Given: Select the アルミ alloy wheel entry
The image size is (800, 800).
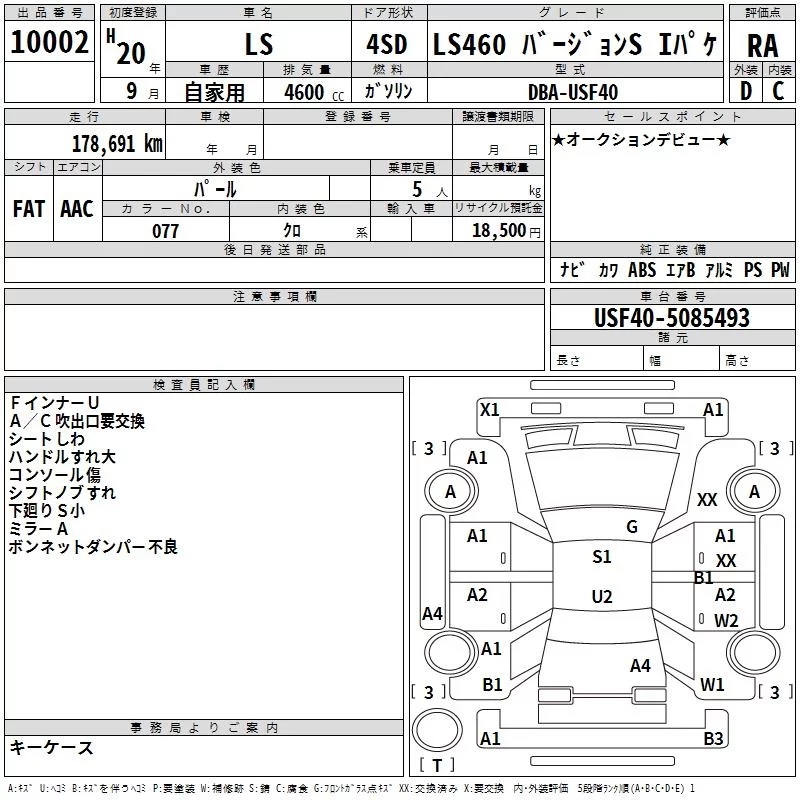Looking at the screenshot, I should click(719, 270).
